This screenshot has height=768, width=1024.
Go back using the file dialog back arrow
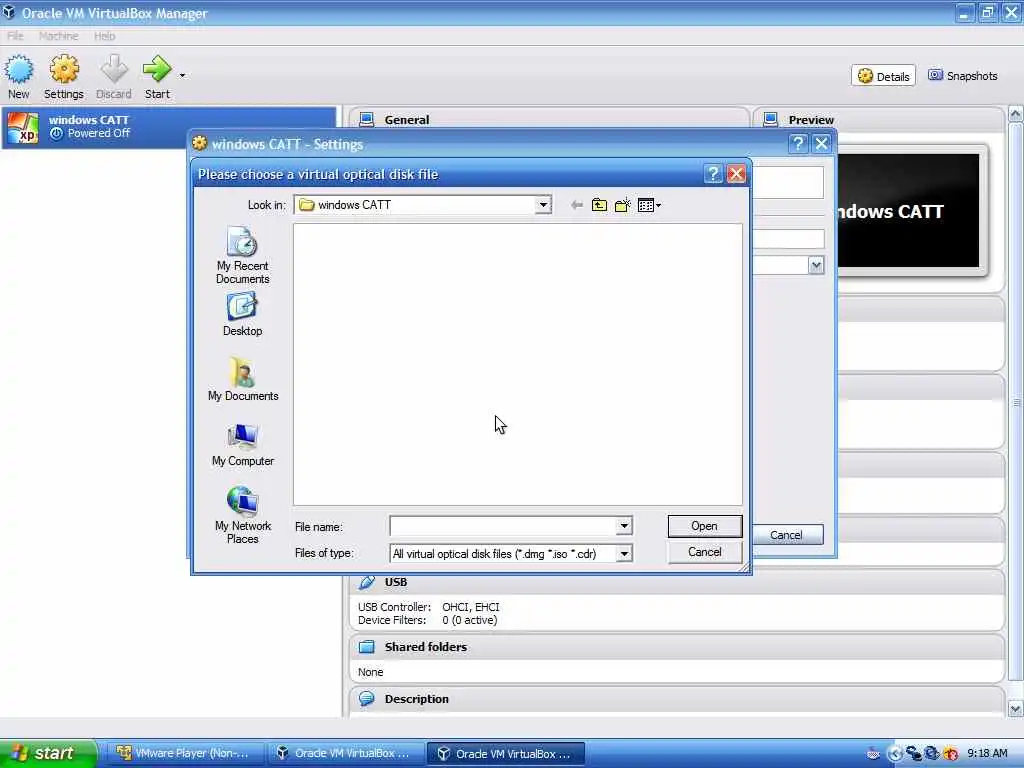[576, 205]
